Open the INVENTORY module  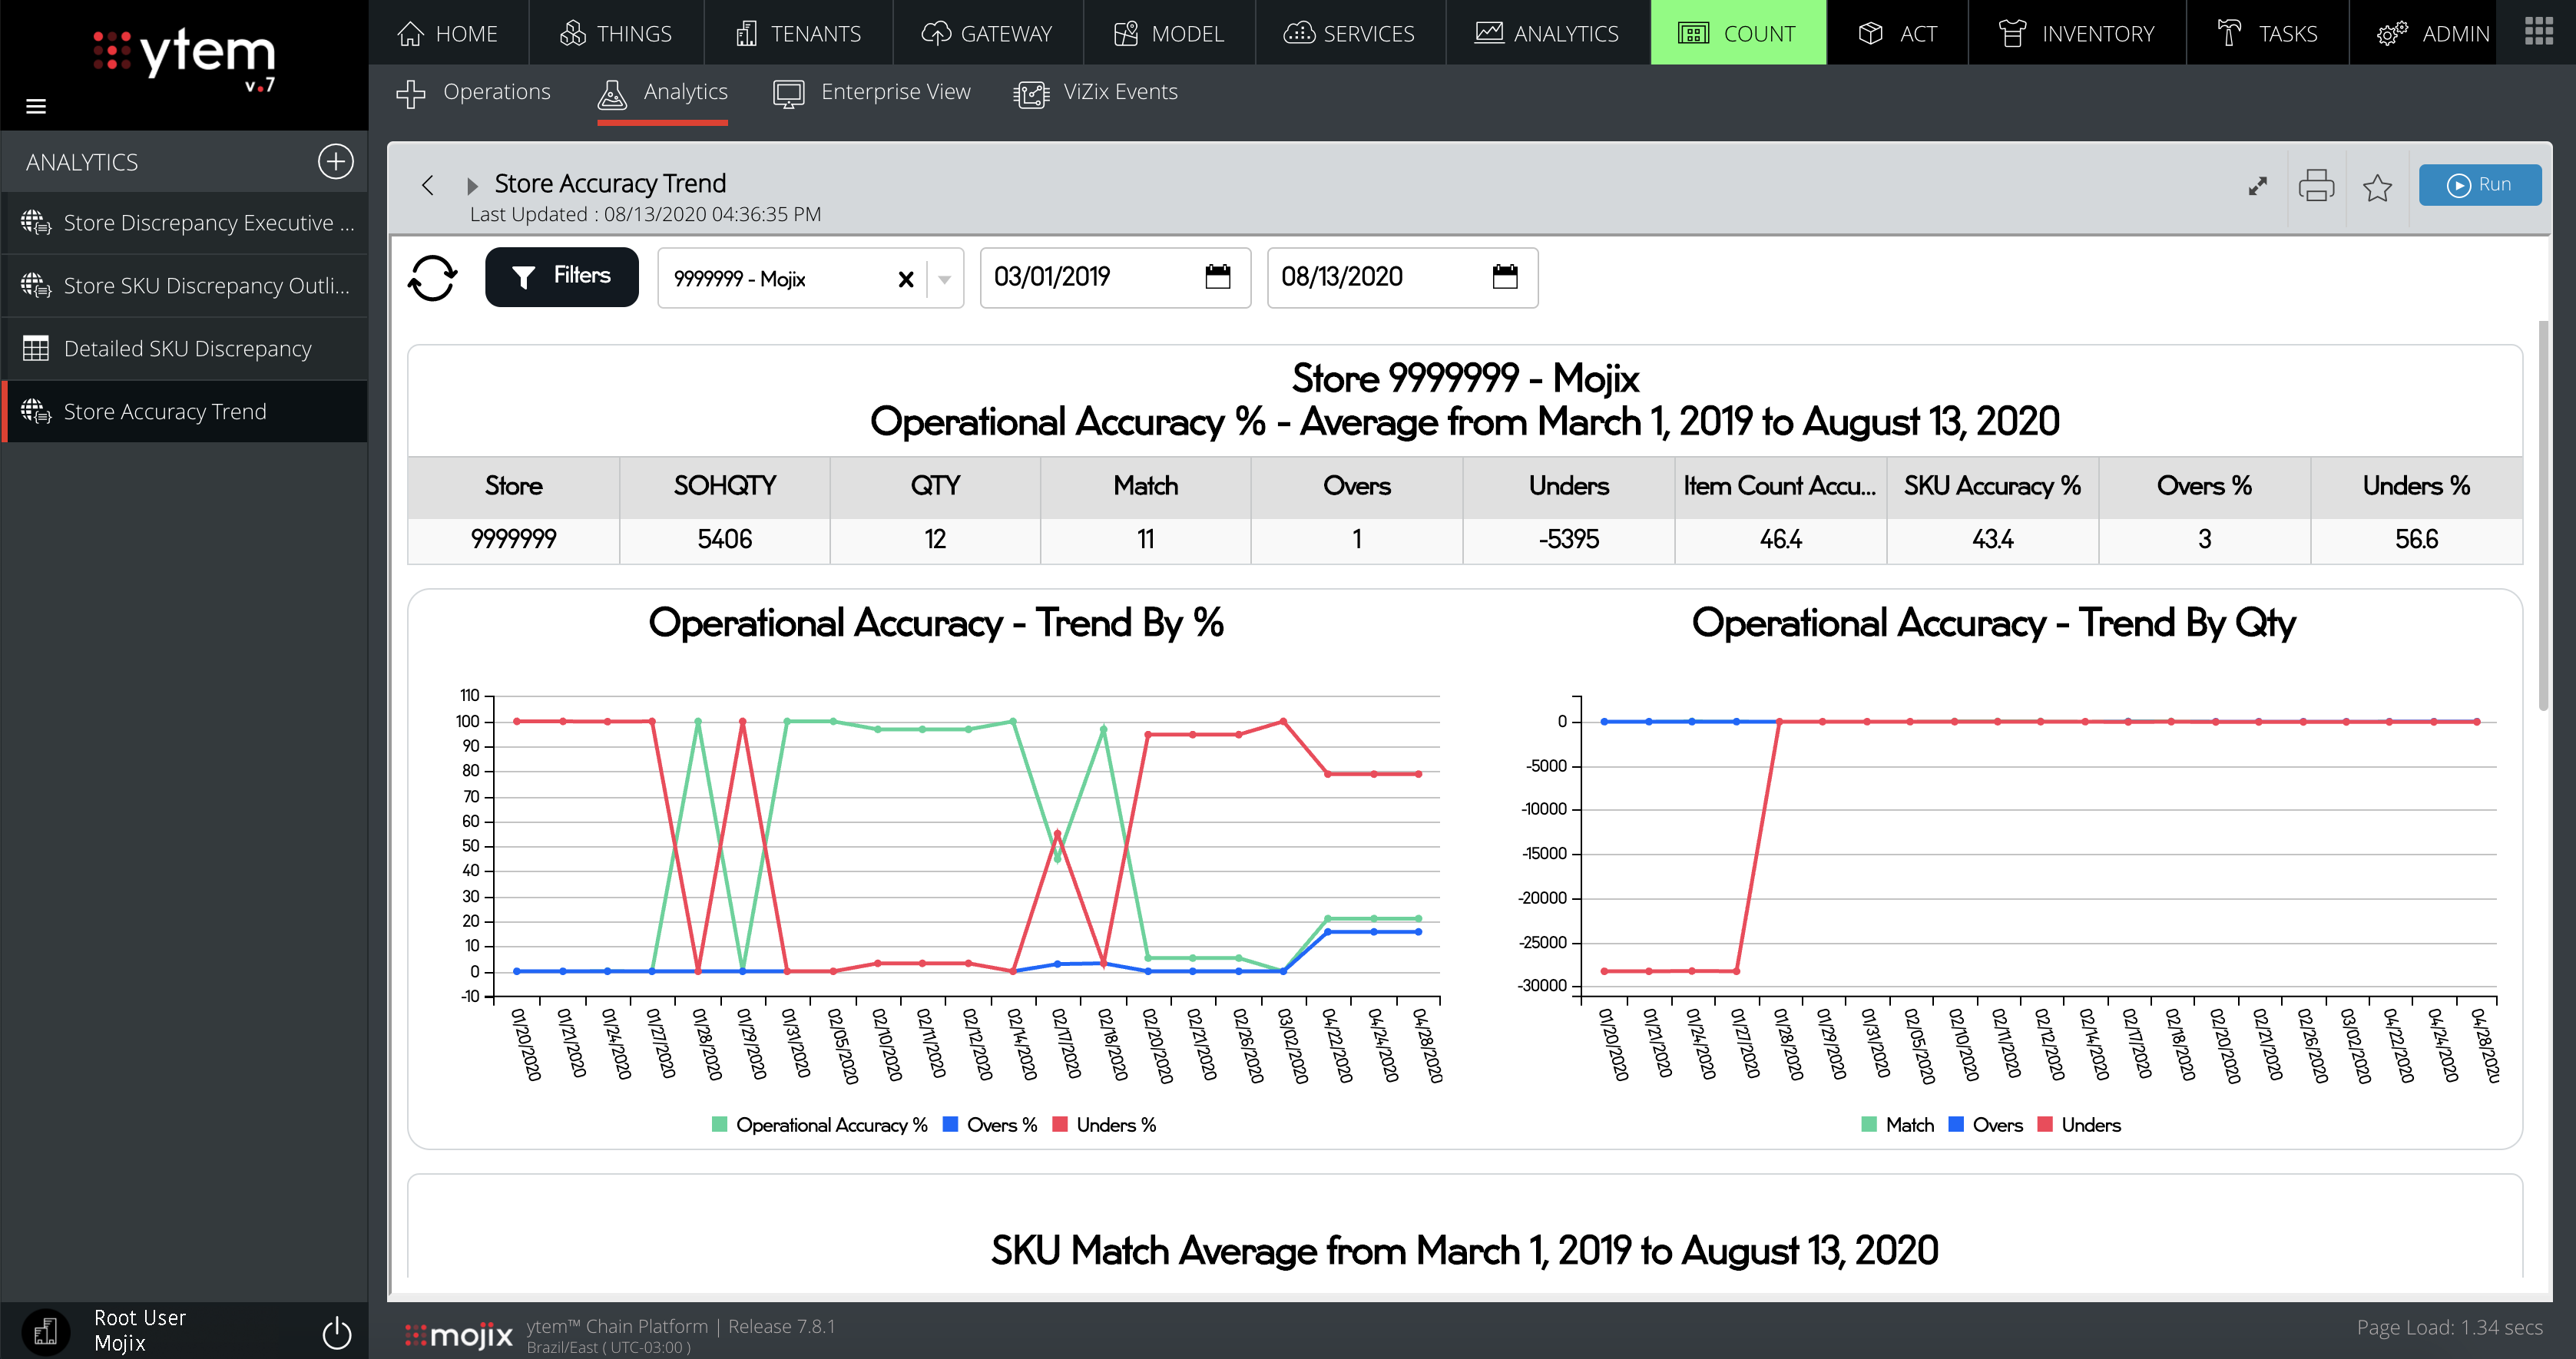(x=2079, y=33)
